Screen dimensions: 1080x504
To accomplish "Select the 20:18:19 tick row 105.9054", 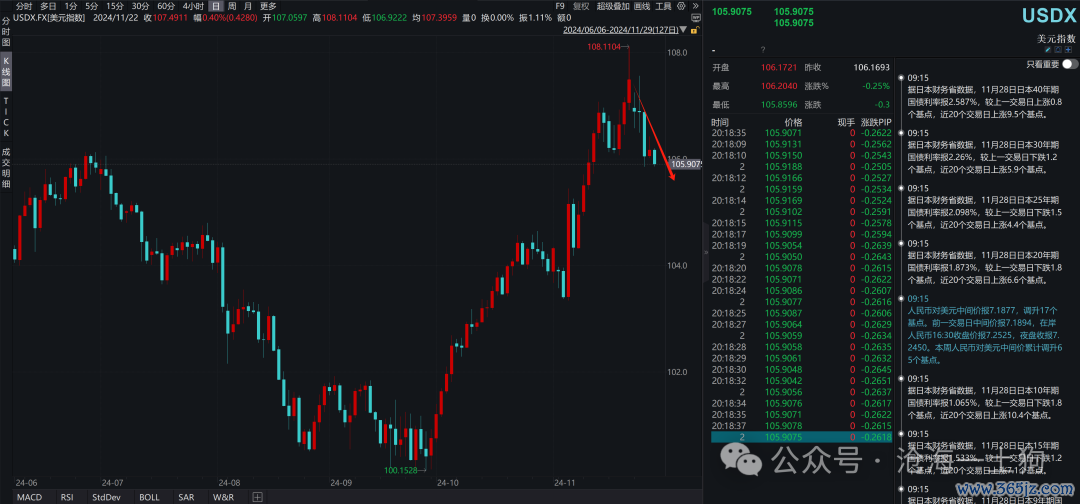I will [802, 244].
